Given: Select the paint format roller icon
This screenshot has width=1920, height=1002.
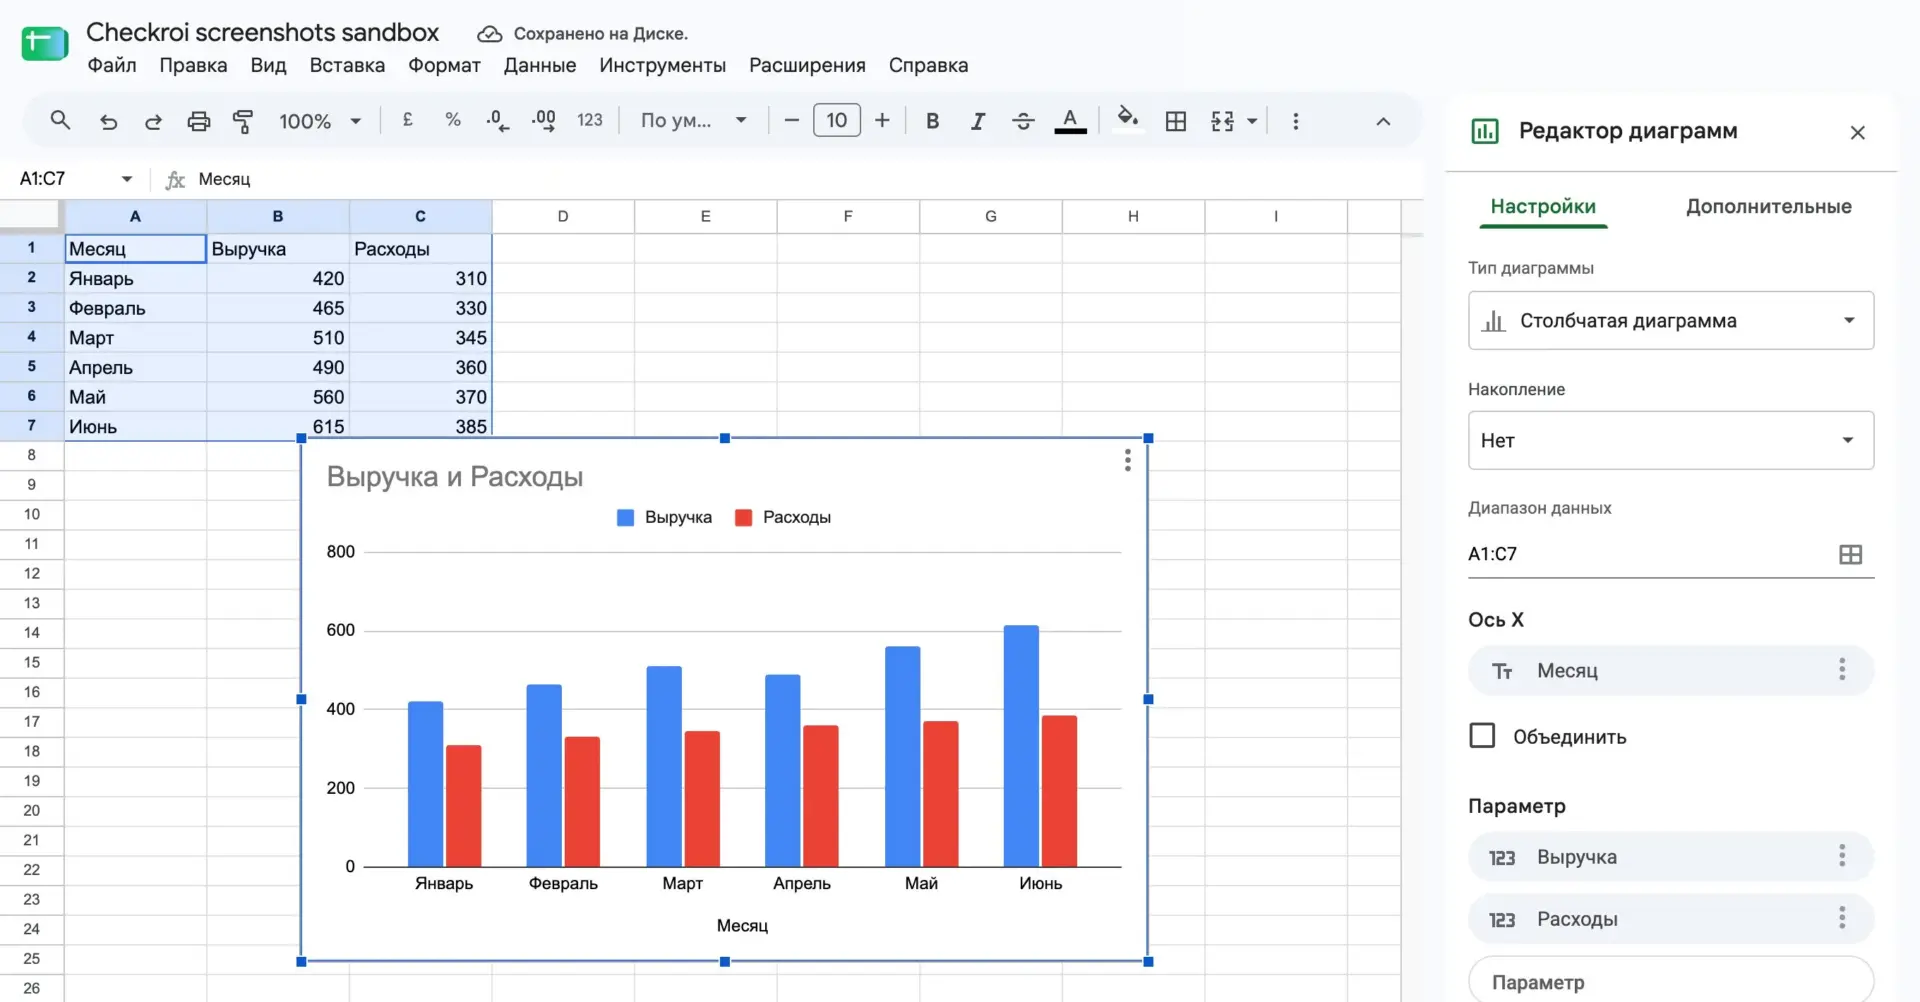Looking at the screenshot, I should 243,121.
